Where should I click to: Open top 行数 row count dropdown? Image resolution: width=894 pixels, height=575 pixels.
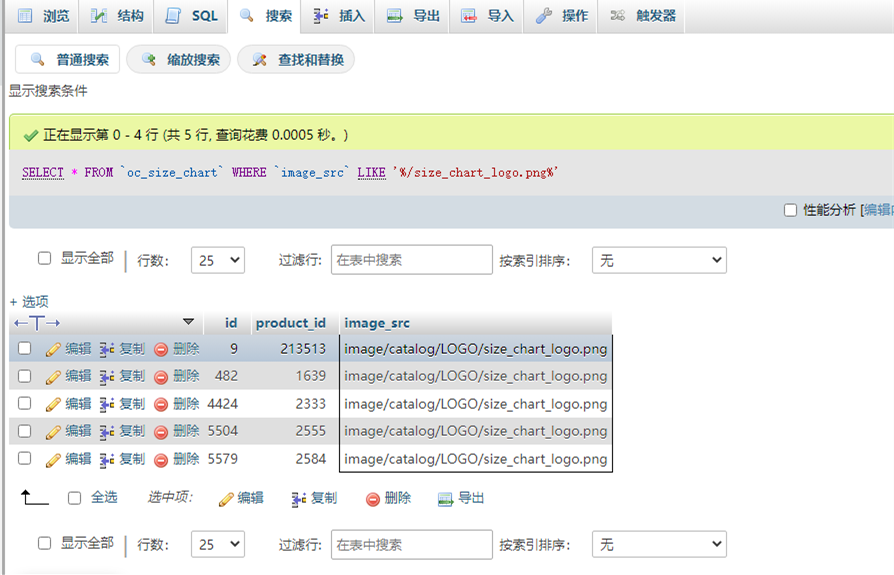coord(218,260)
